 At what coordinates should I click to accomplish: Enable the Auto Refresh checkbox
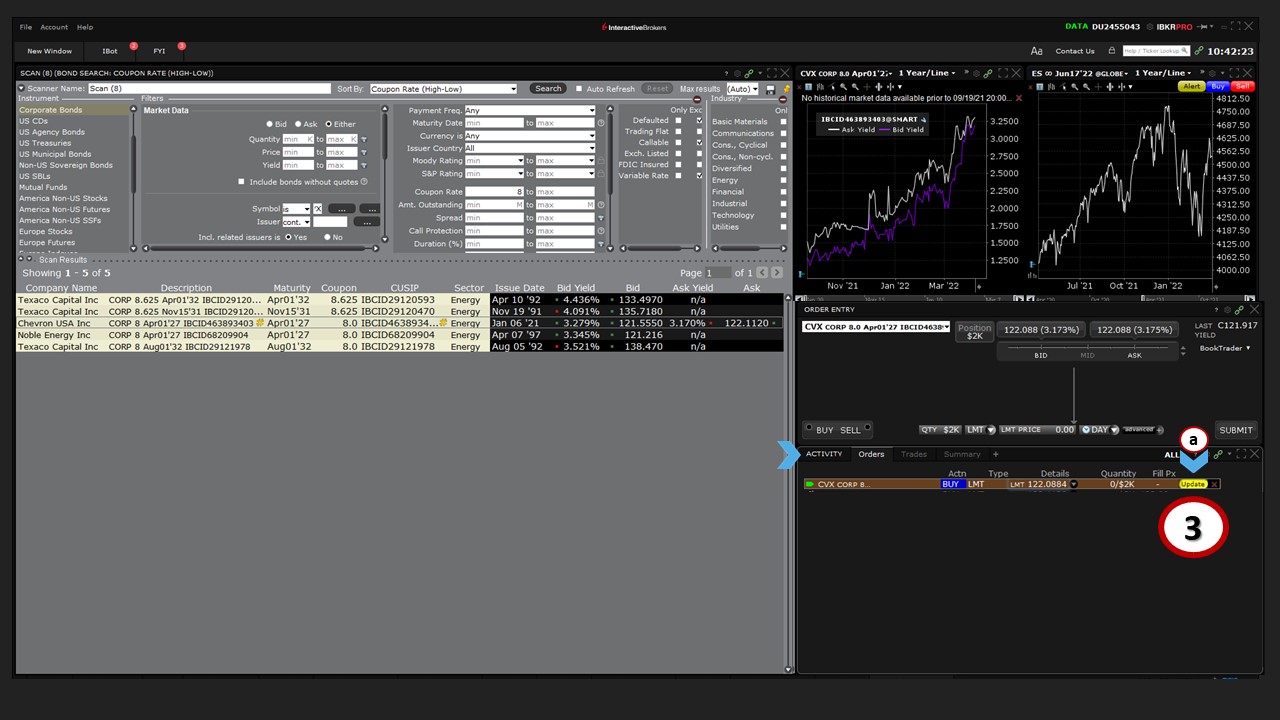coord(579,89)
